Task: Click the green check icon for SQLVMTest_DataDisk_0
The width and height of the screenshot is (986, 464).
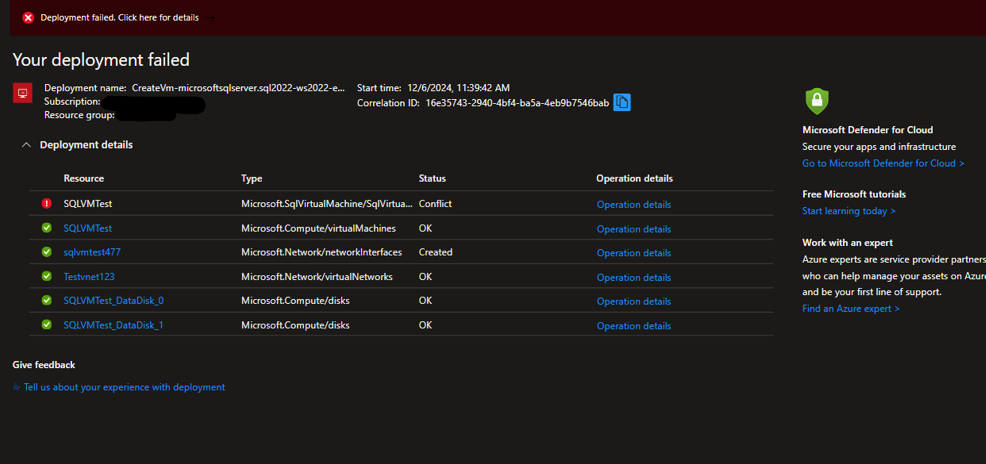Action: [x=47, y=301]
